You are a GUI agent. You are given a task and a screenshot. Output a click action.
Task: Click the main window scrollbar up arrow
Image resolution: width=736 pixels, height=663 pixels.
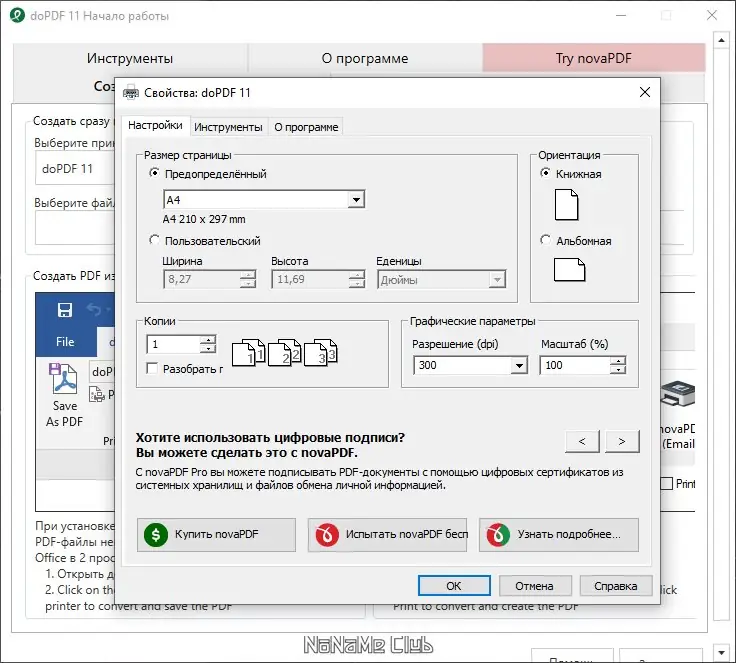[721, 40]
